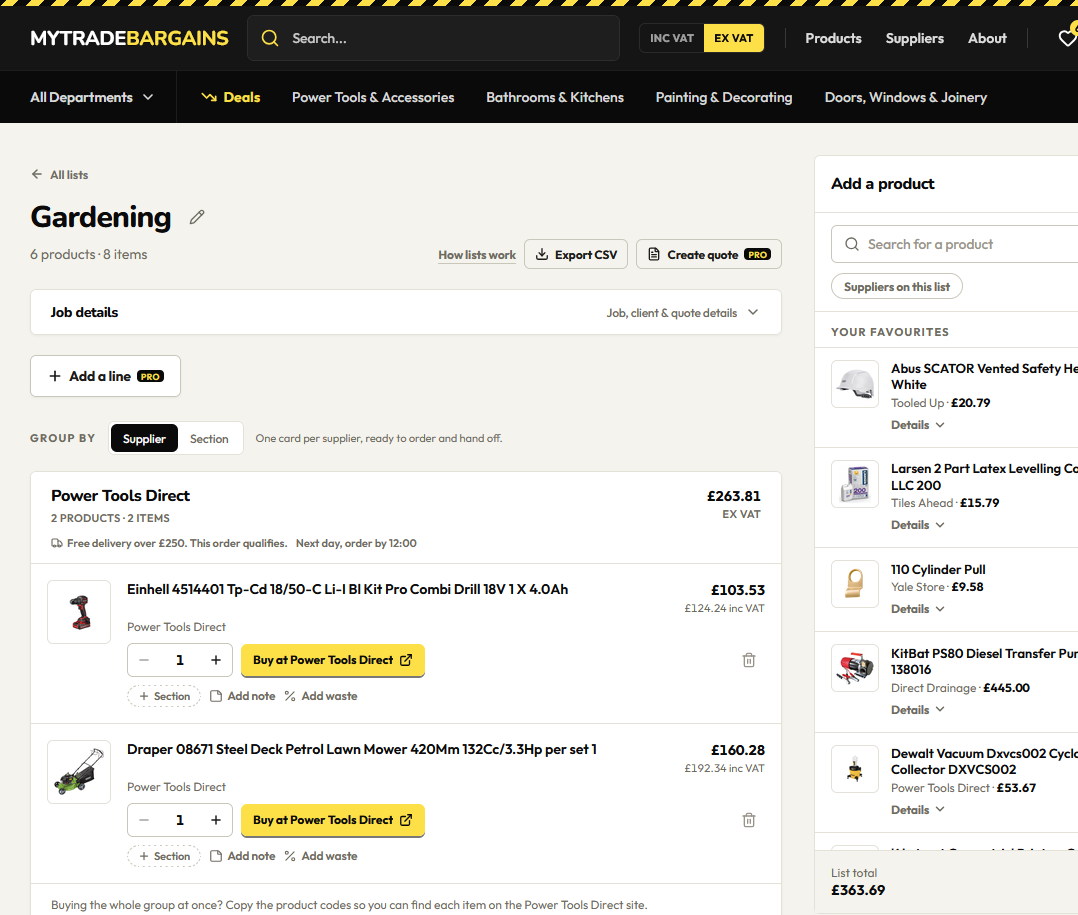Image resolution: width=1078 pixels, height=915 pixels.
Task: Click Draper mower quantity value field
Action: coord(180,820)
